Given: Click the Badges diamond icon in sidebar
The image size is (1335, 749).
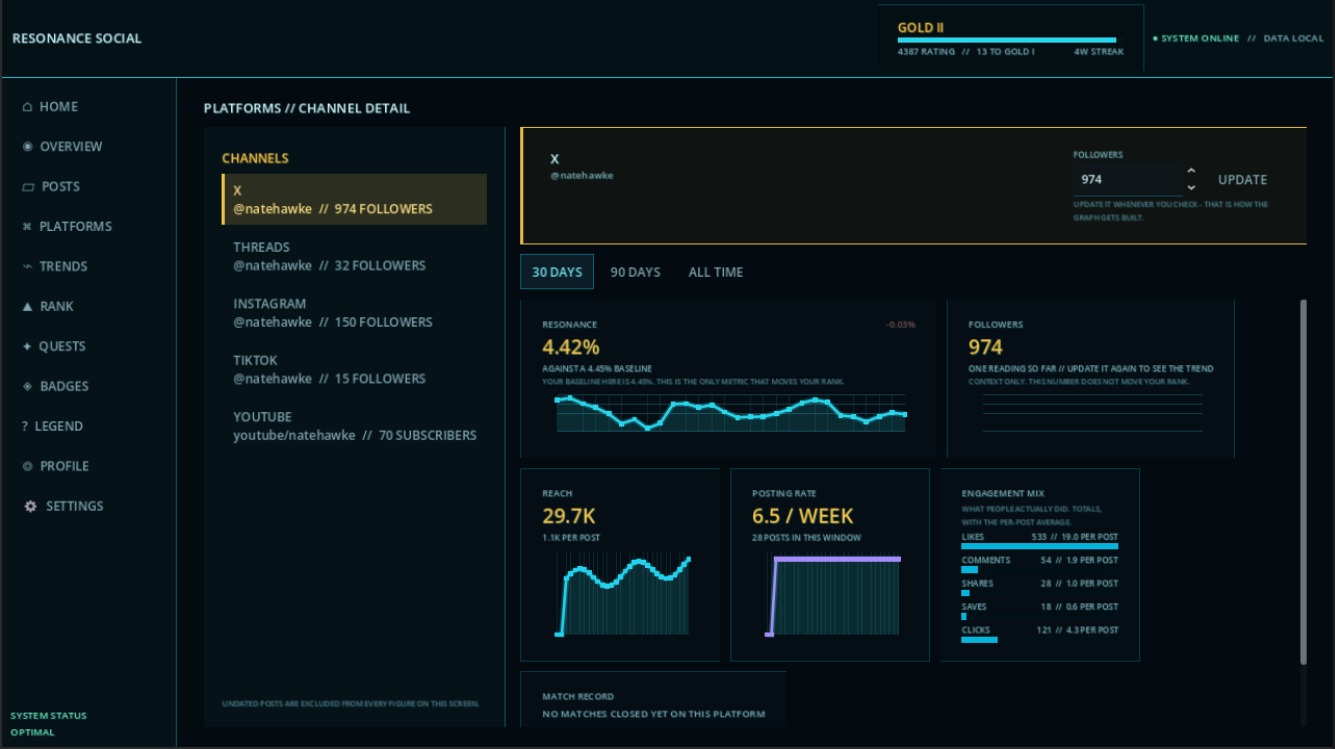Looking at the screenshot, I should point(27,387).
